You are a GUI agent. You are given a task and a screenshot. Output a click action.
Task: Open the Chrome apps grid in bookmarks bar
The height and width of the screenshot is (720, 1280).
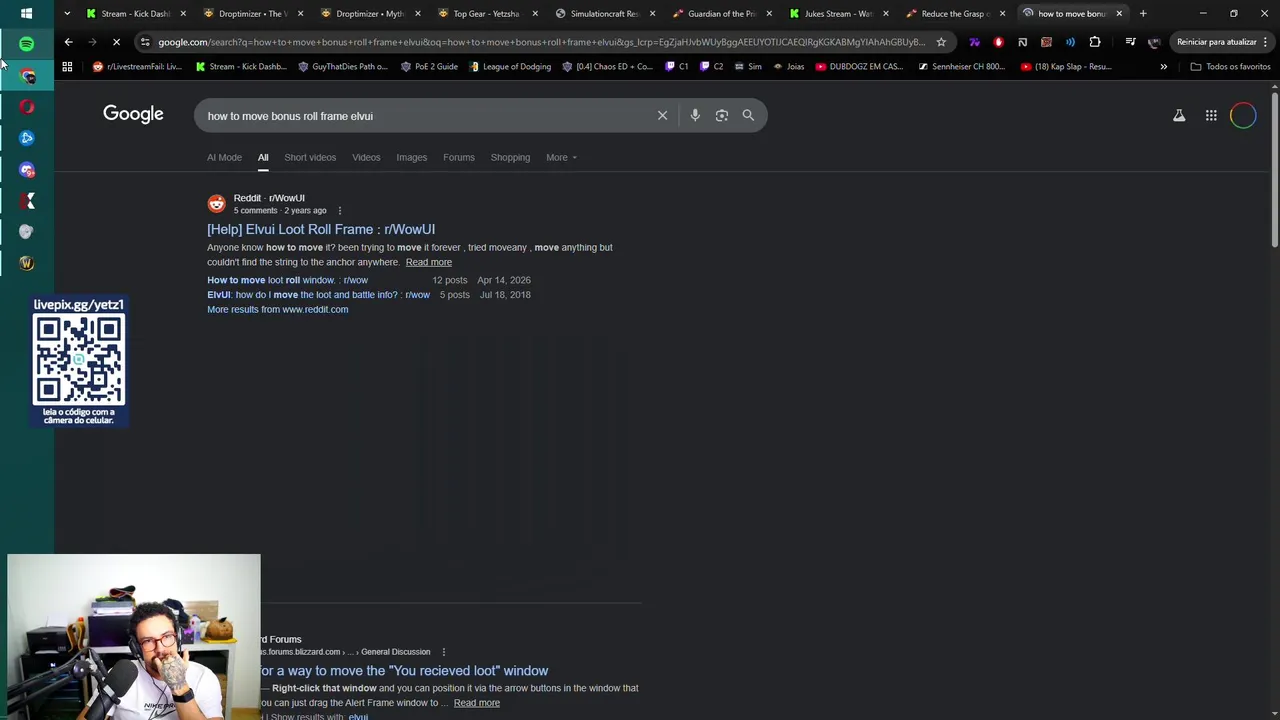[x=67, y=66]
